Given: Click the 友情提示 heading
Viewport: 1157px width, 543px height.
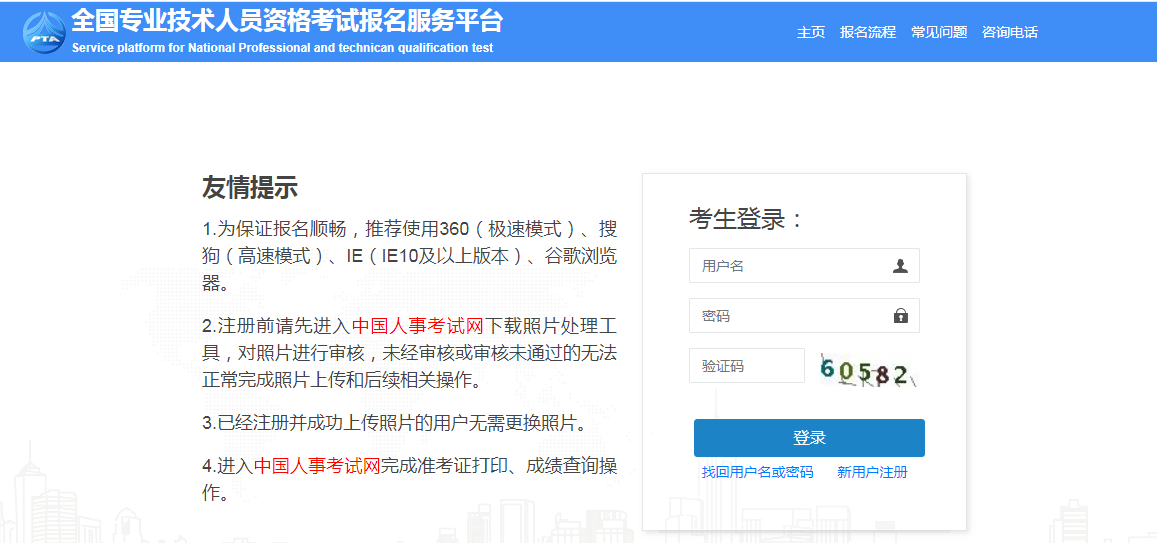Looking at the screenshot, I should pos(250,187).
